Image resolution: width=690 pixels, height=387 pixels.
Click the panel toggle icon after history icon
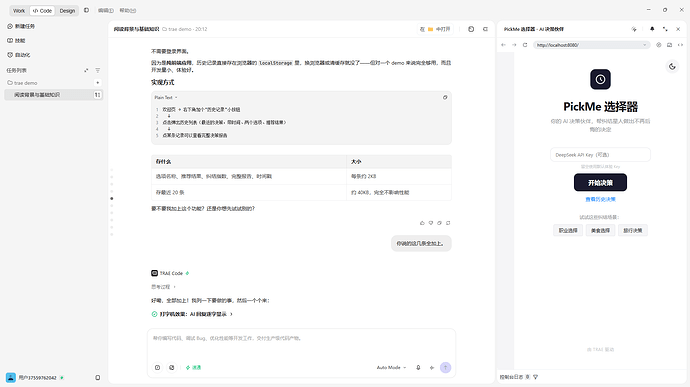[x=485, y=29]
